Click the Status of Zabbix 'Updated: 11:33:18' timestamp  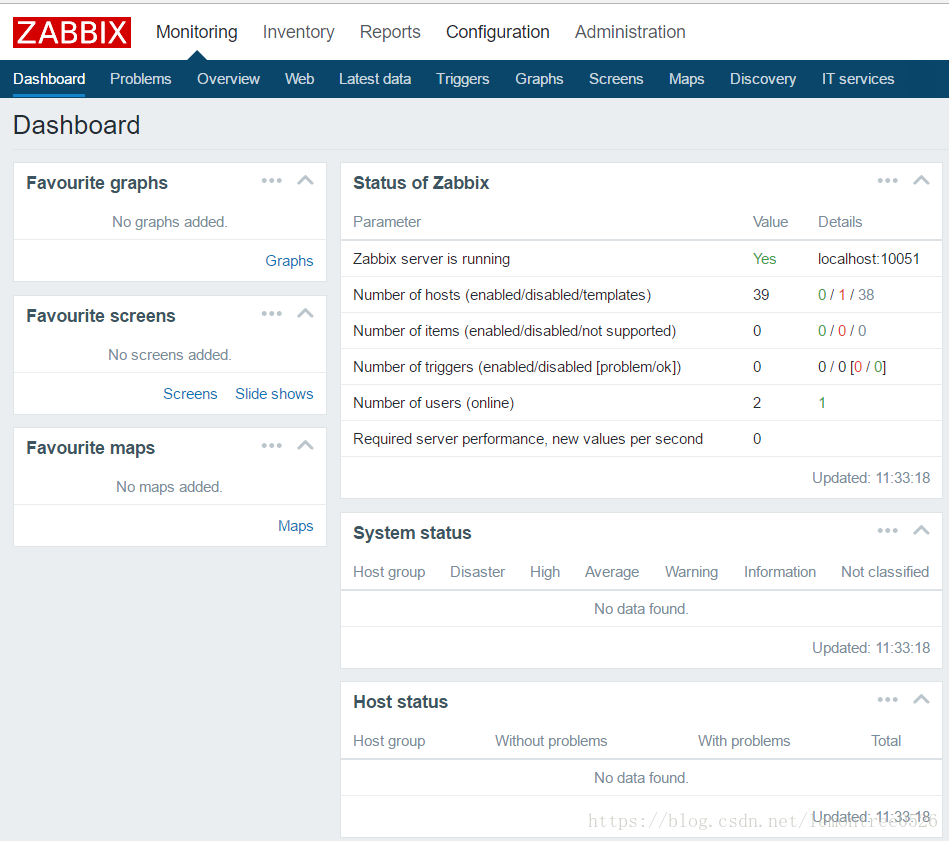871,478
